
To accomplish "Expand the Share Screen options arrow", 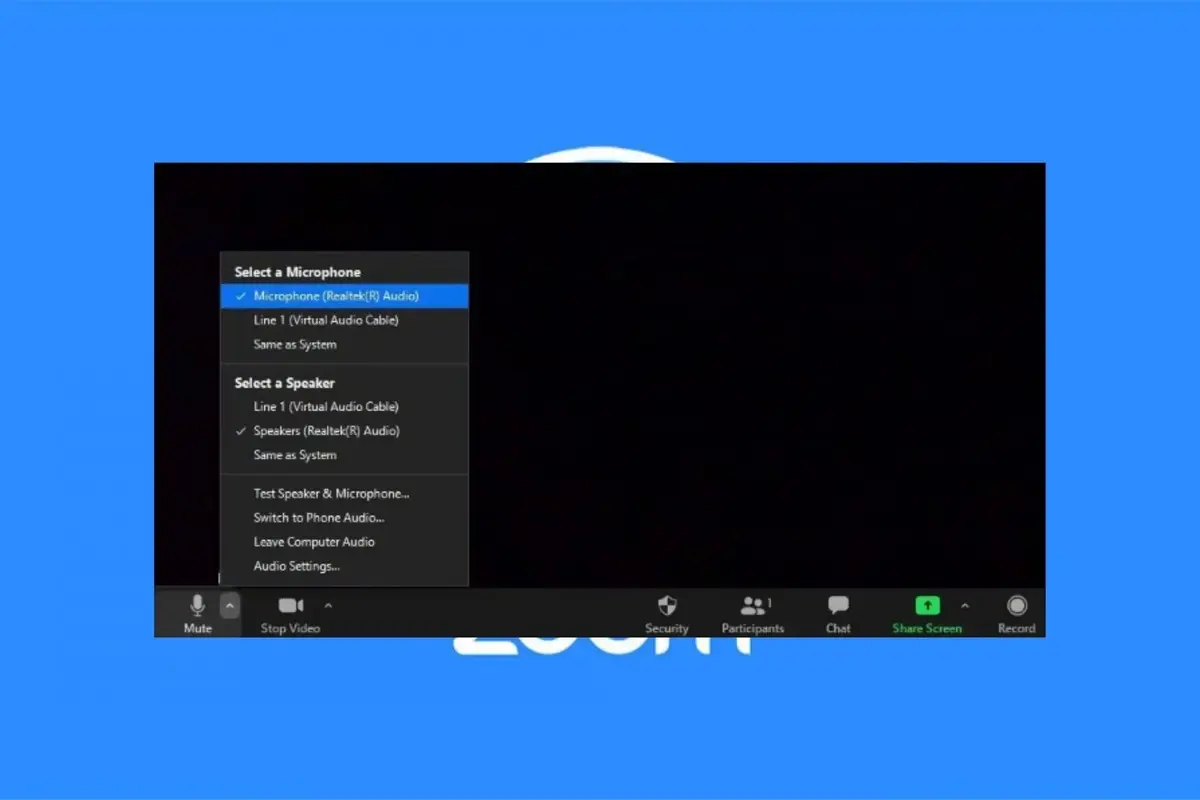I will pyautogui.click(x=964, y=605).
